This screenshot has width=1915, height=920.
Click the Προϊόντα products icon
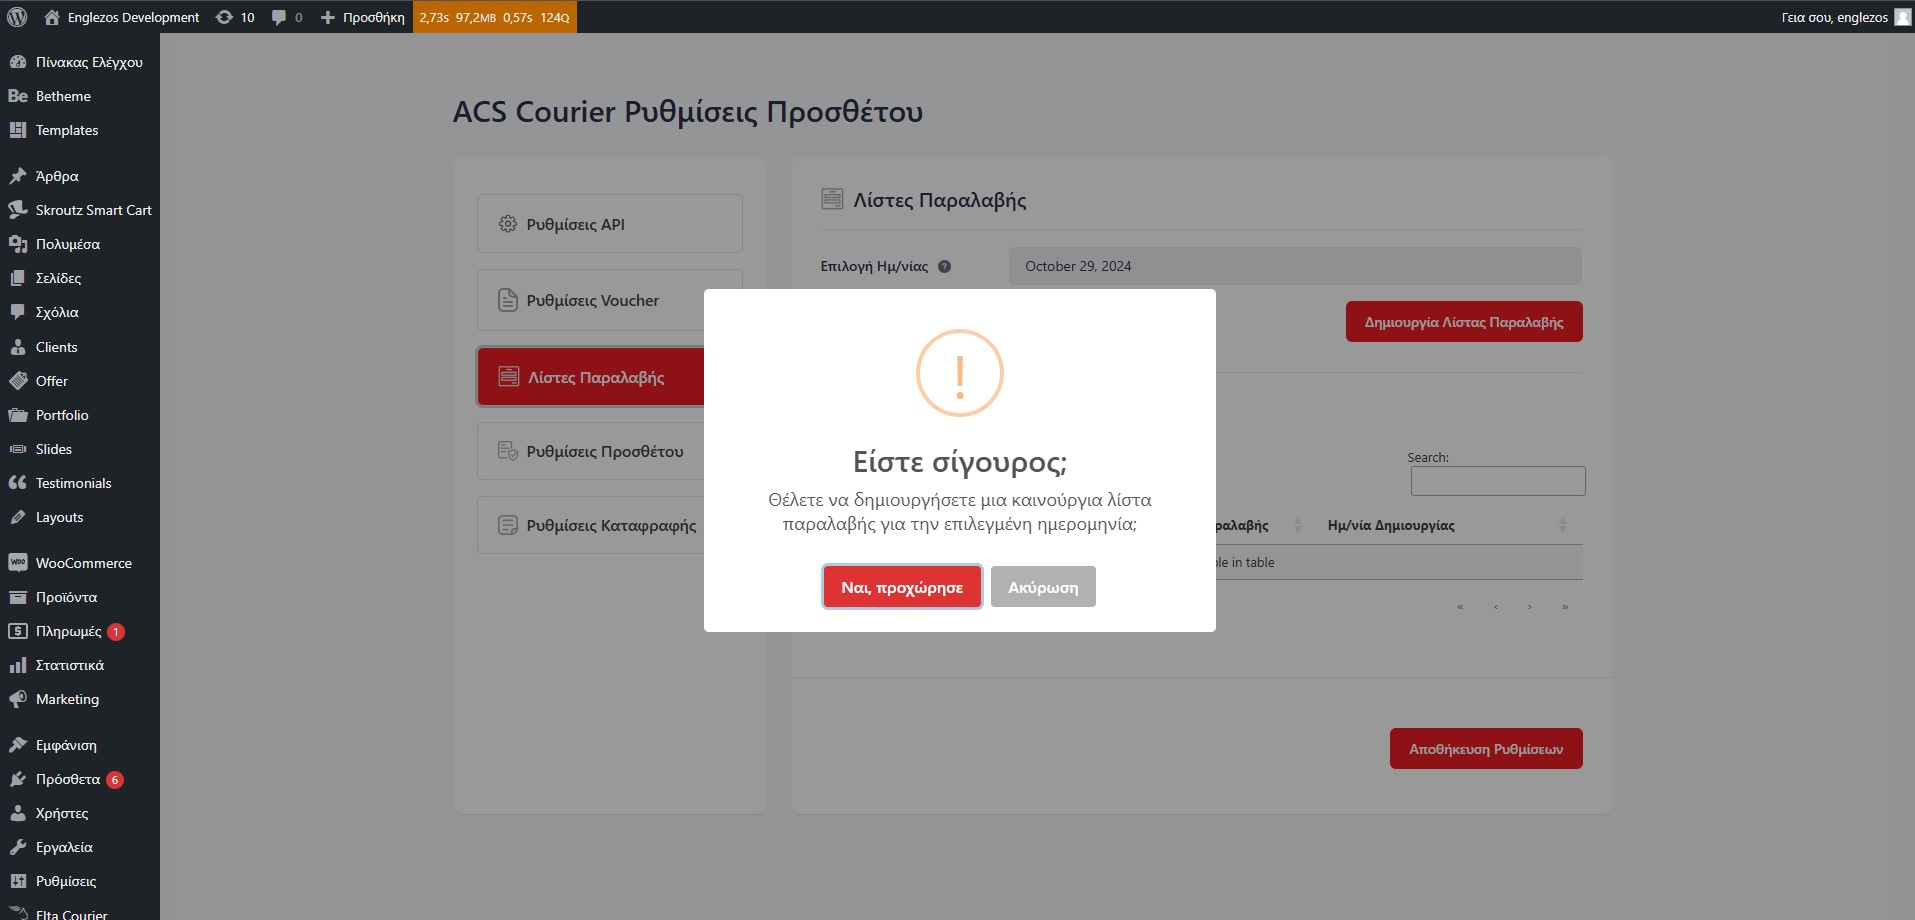pos(18,597)
